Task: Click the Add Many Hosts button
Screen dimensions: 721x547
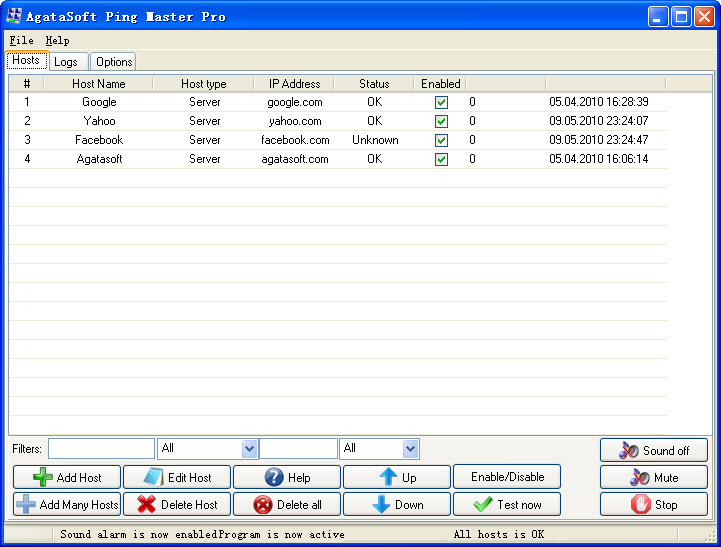Action: 67,505
